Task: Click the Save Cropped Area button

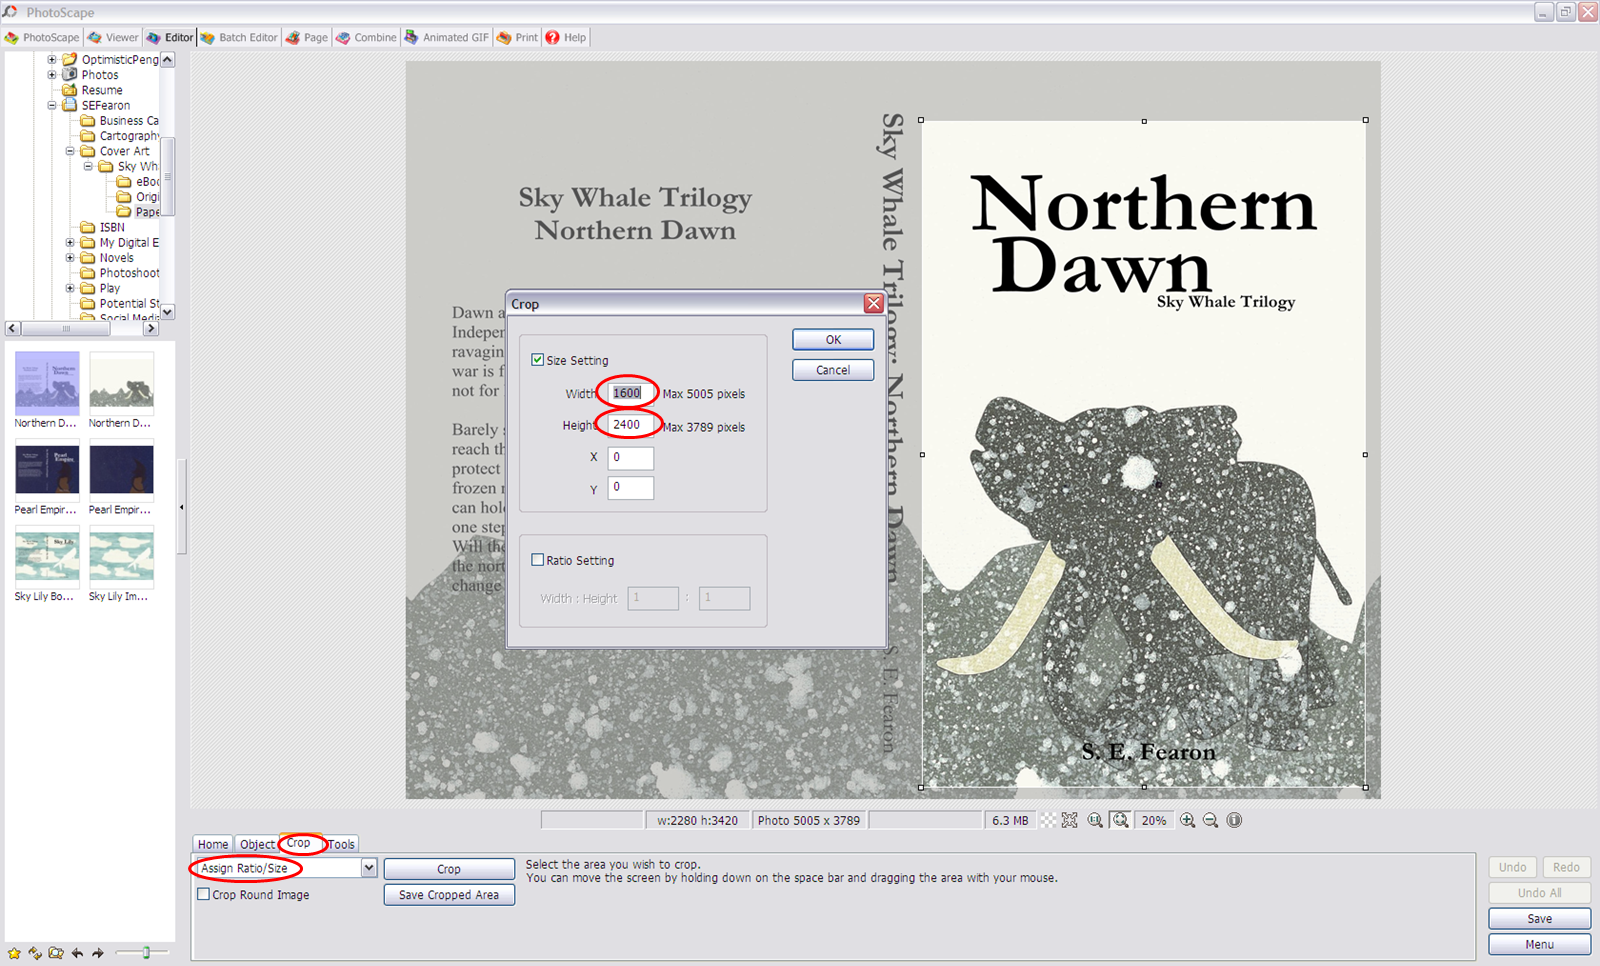Action: [x=448, y=894]
